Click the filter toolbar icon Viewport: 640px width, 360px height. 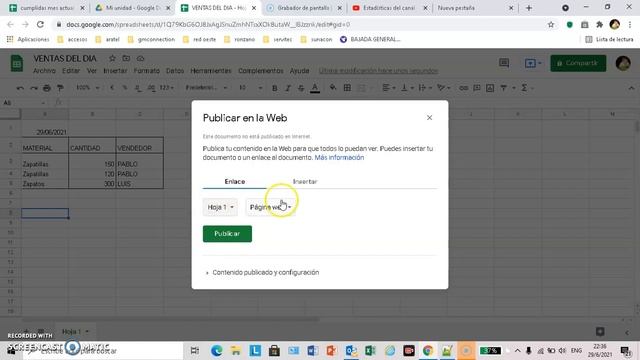(504, 88)
